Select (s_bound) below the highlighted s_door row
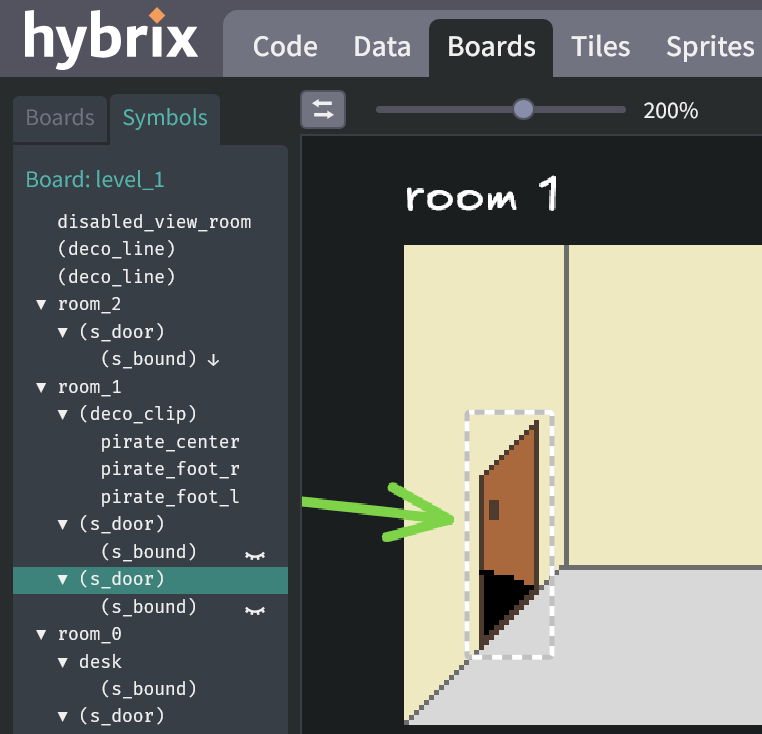The image size is (762, 734). (149, 607)
